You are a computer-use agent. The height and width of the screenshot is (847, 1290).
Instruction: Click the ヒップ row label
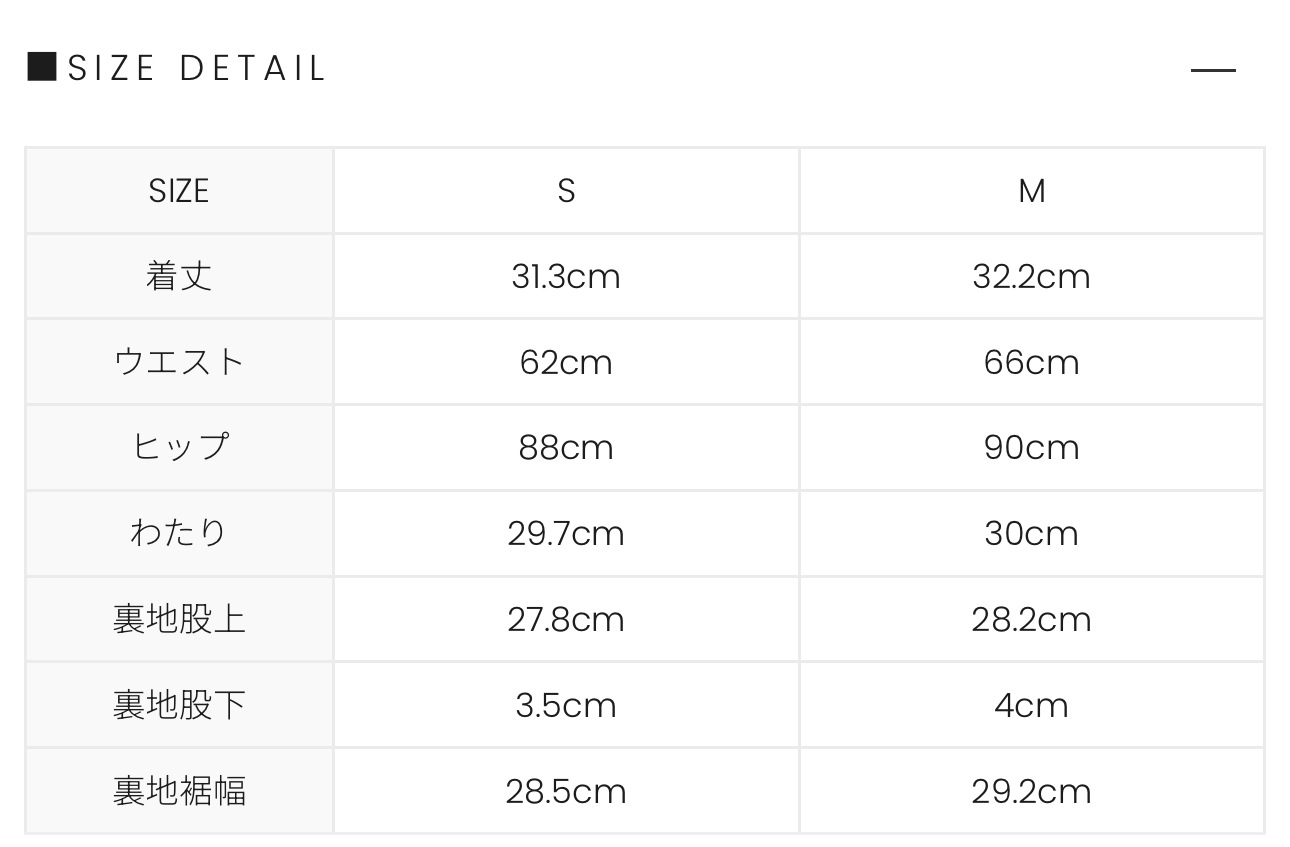coord(179,447)
